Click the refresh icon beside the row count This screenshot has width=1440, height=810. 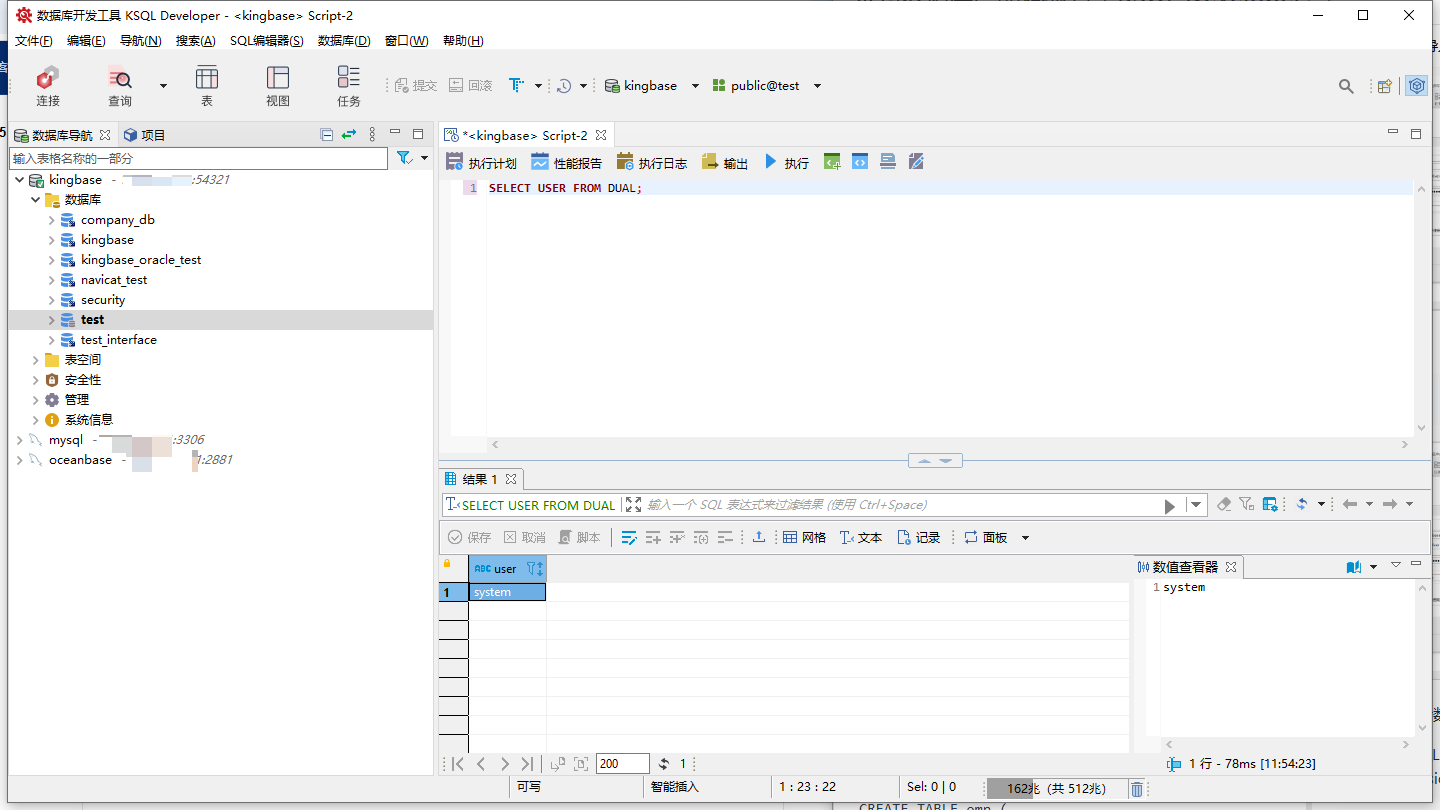click(x=664, y=764)
